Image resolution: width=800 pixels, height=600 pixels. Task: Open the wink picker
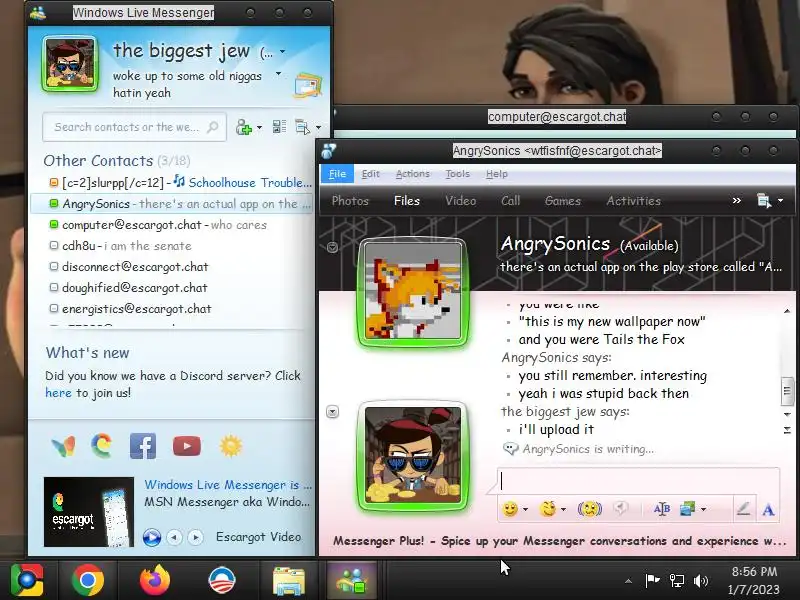point(548,509)
